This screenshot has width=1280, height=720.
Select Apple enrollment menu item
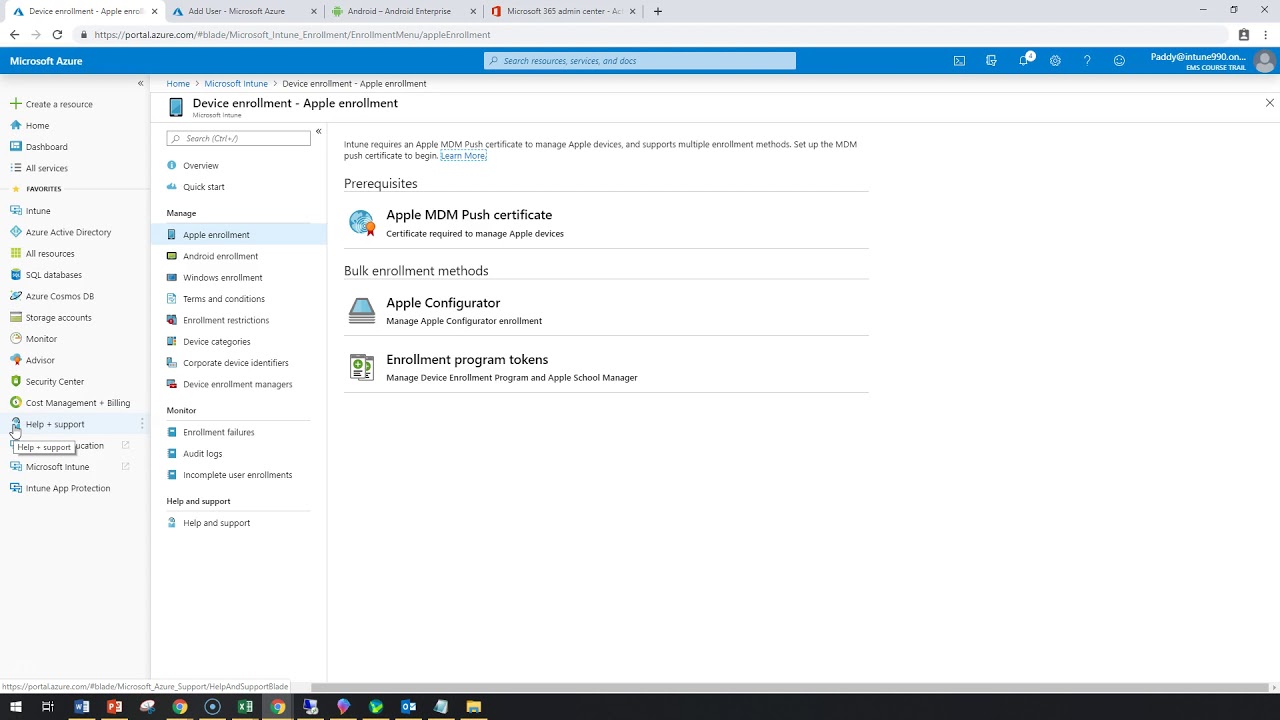point(238,235)
